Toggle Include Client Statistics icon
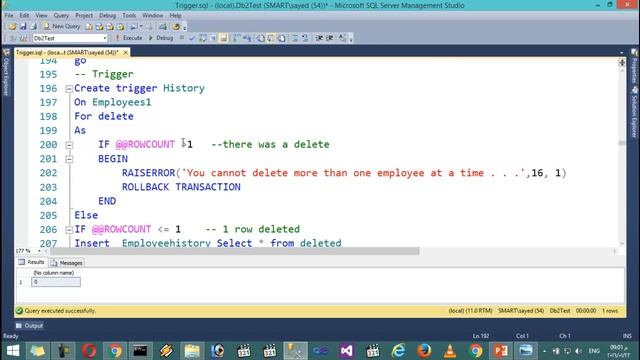The width and height of the screenshot is (640, 360). 247,38
